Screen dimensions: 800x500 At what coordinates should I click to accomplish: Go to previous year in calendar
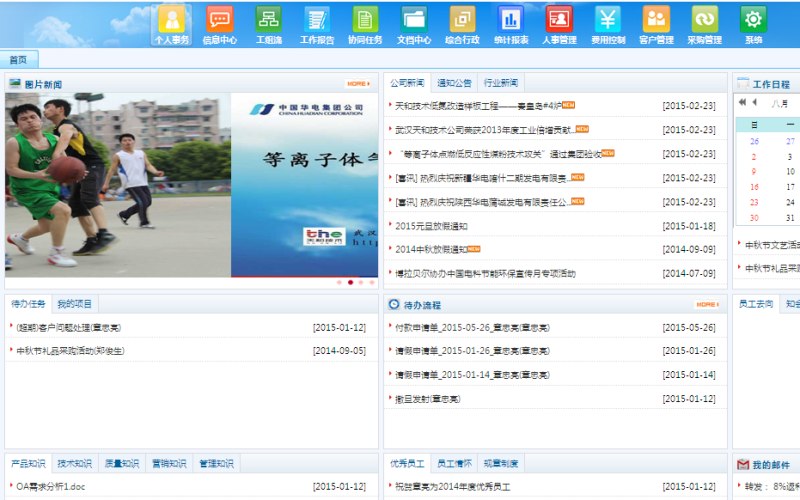pos(742,102)
